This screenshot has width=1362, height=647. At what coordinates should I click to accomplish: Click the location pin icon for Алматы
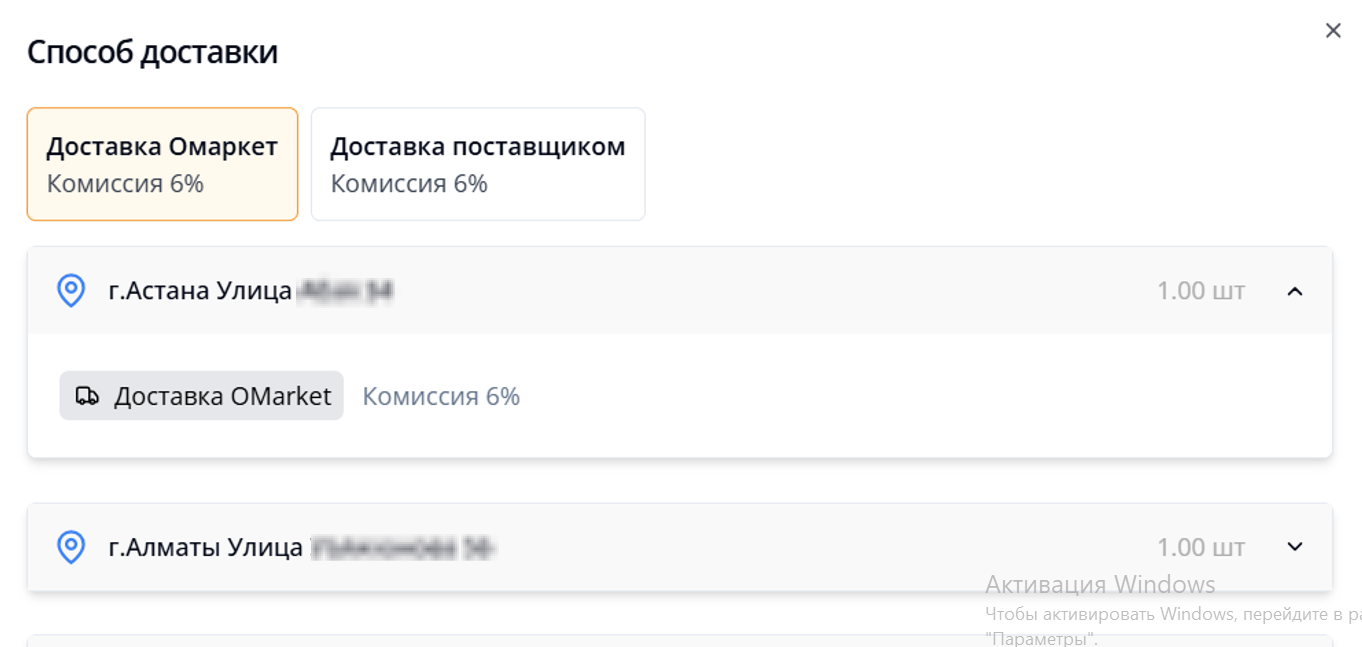coord(71,547)
